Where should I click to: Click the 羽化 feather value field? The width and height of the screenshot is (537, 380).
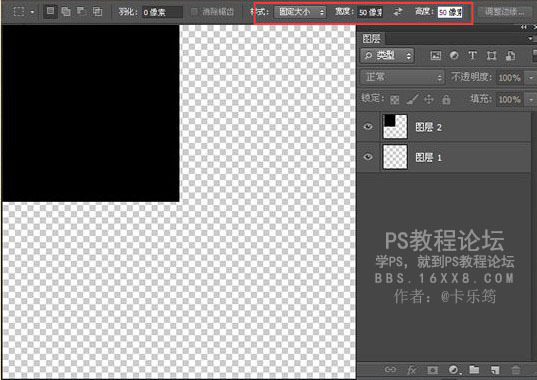162,12
